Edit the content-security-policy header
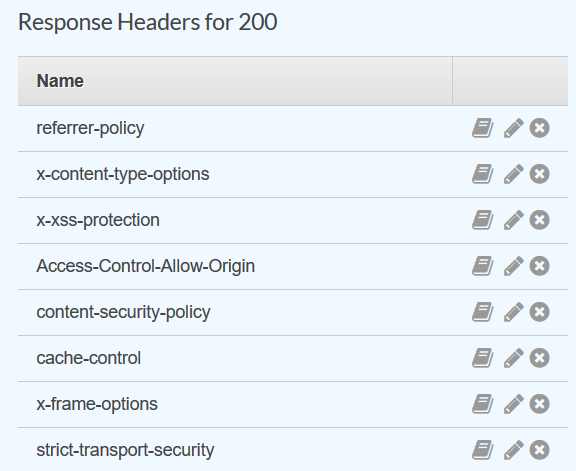This screenshot has width=576, height=471. coord(513,312)
